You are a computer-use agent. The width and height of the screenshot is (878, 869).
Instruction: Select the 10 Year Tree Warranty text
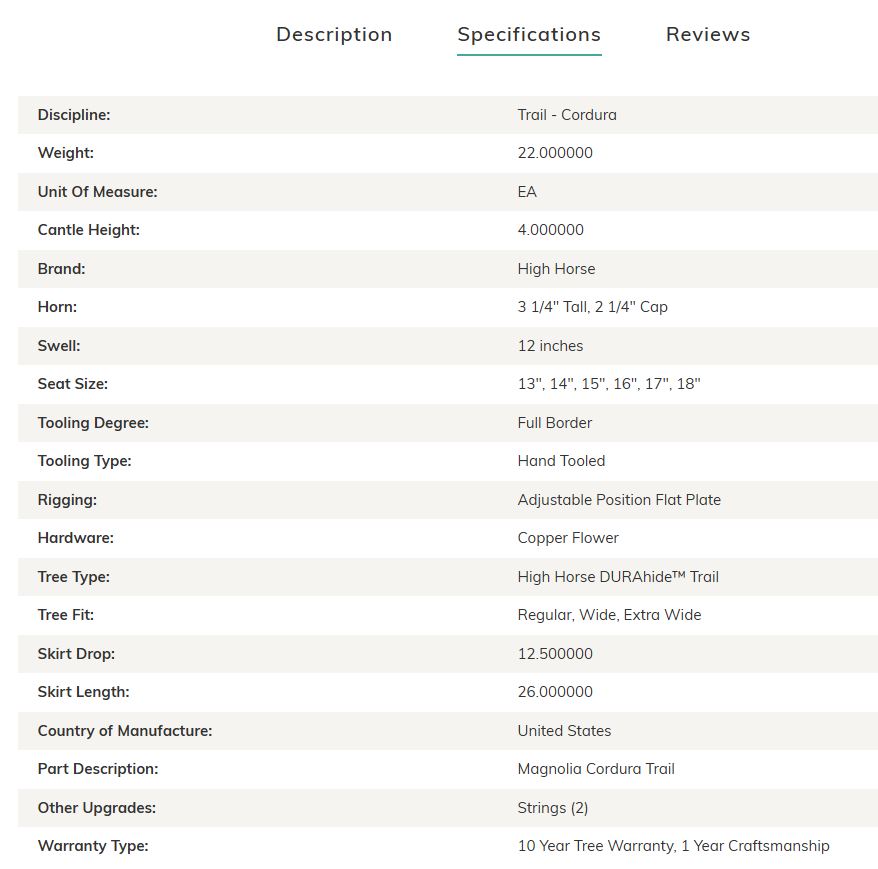pyautogui.click(x=596, y=845)
